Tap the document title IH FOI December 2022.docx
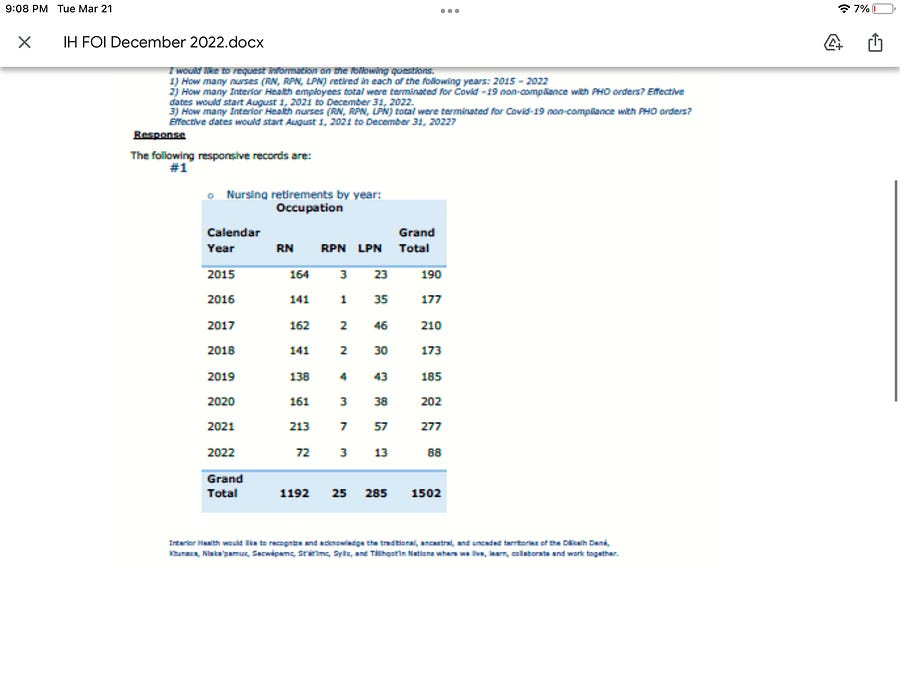 pos(164,42)
